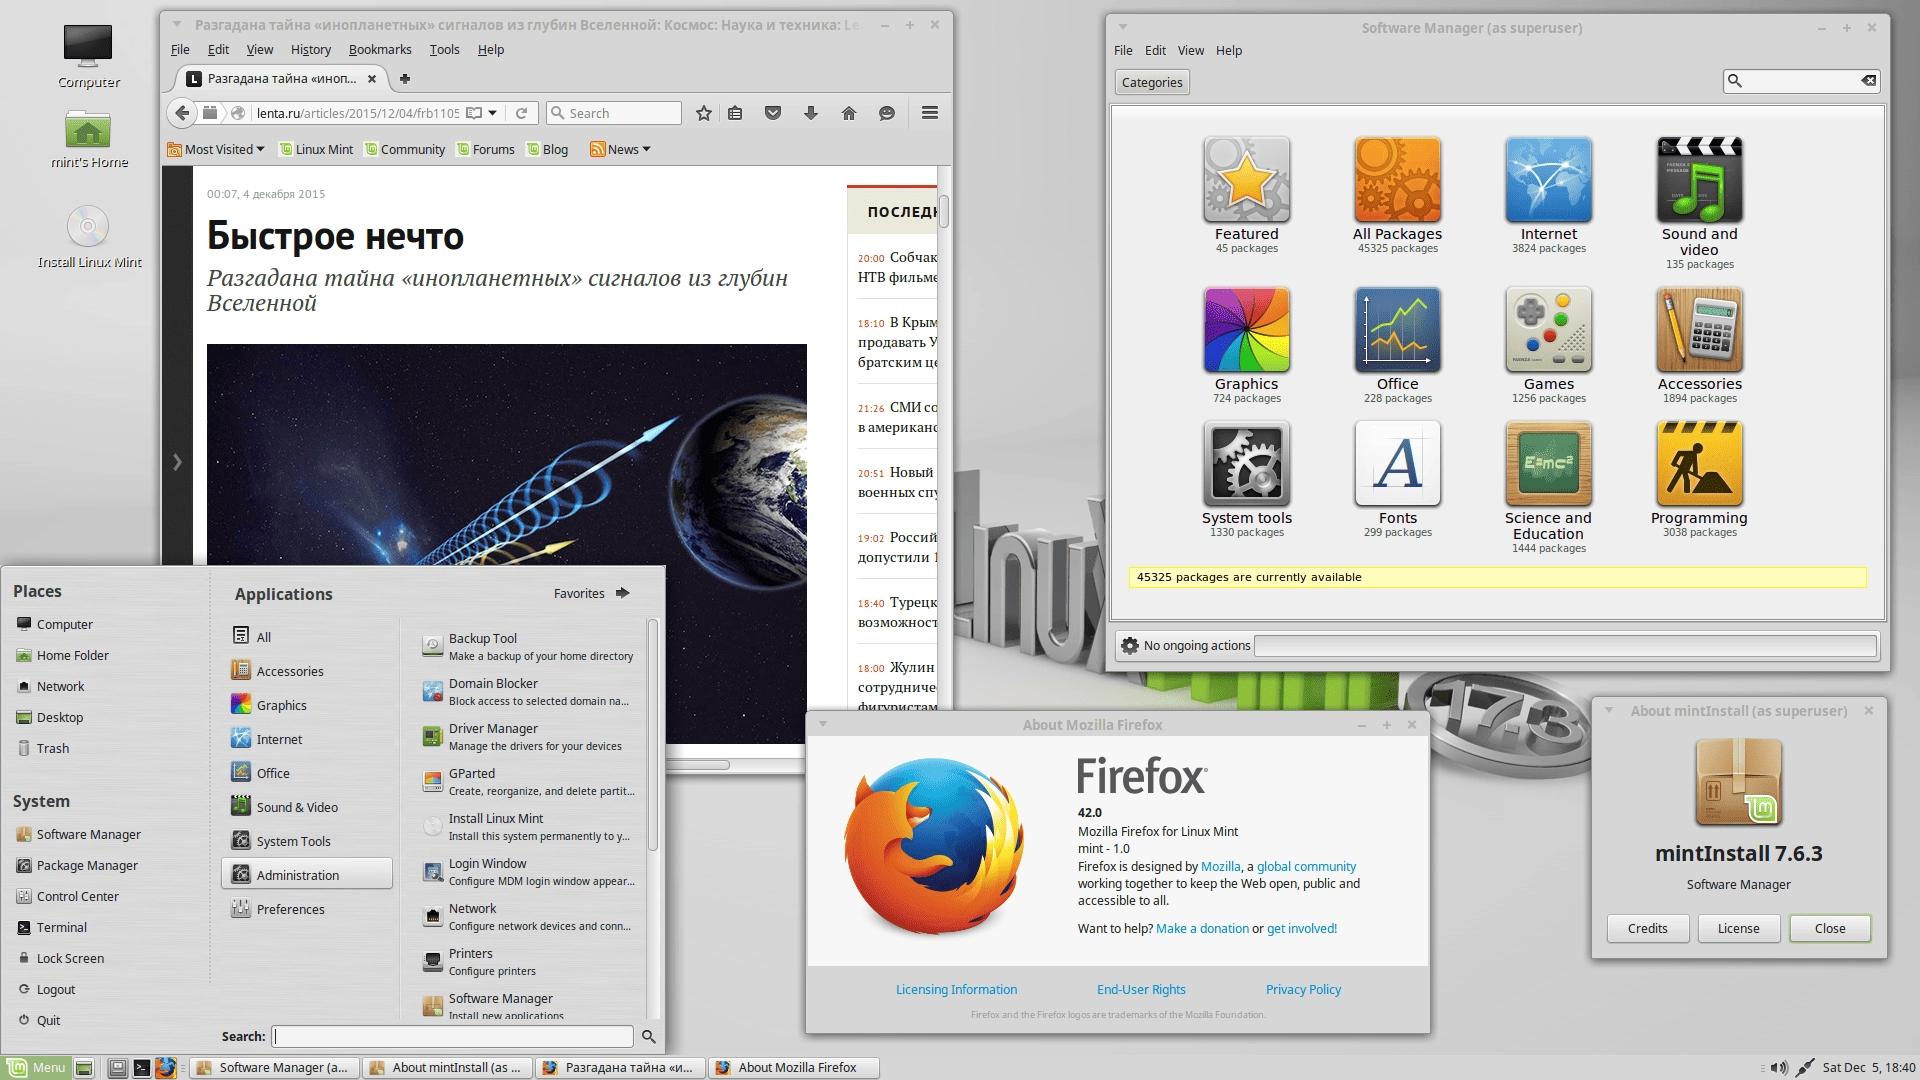Open the Firefox window title-bar menu arrow
Viewport: 1920px width, 1080px height.
(177, 25)
